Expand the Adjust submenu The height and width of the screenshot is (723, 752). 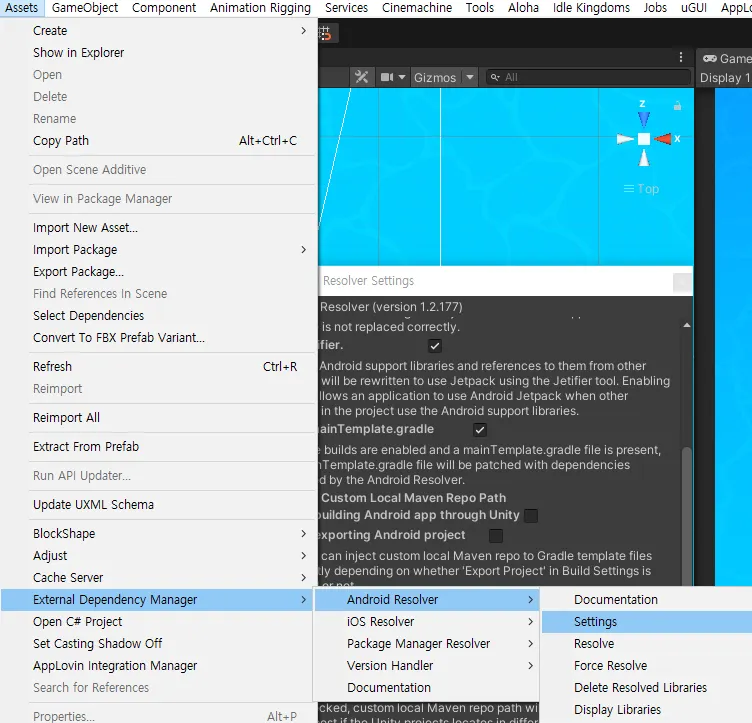[303, 556]
